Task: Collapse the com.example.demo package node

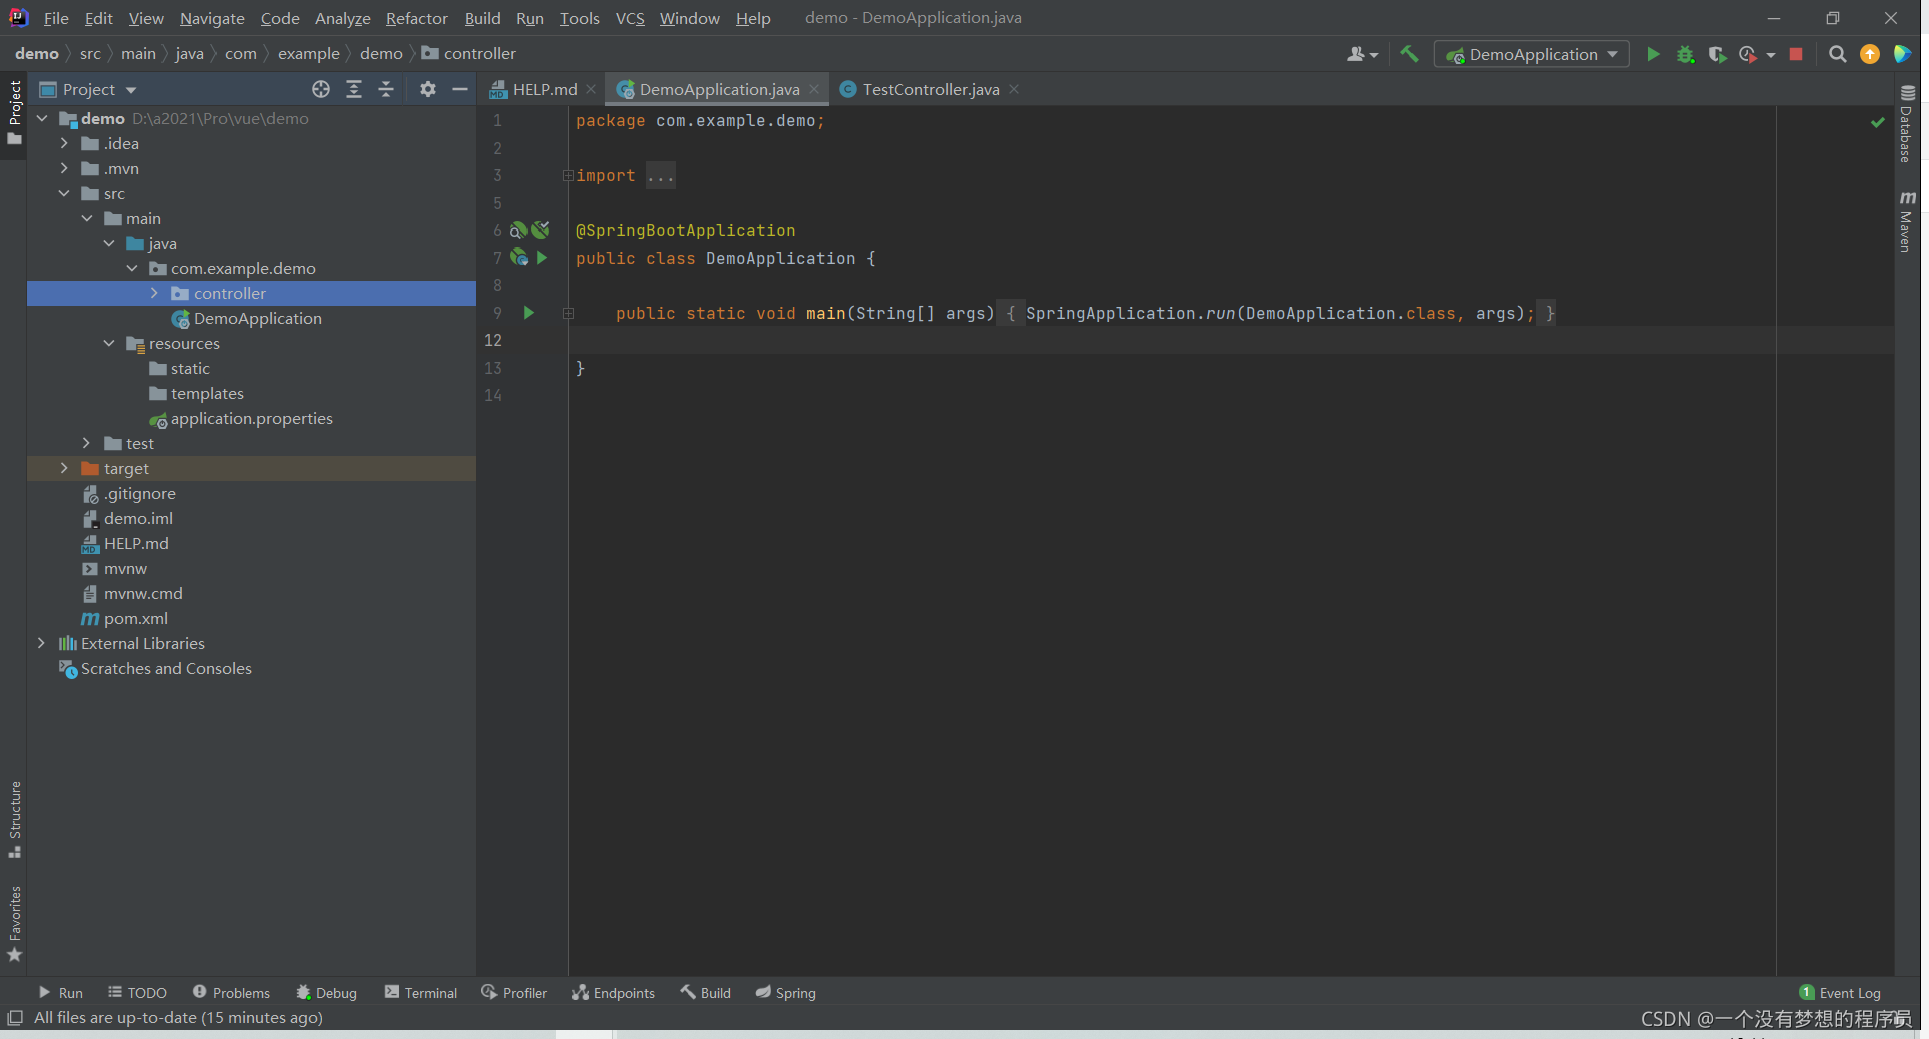Action: tap(132, 268)
